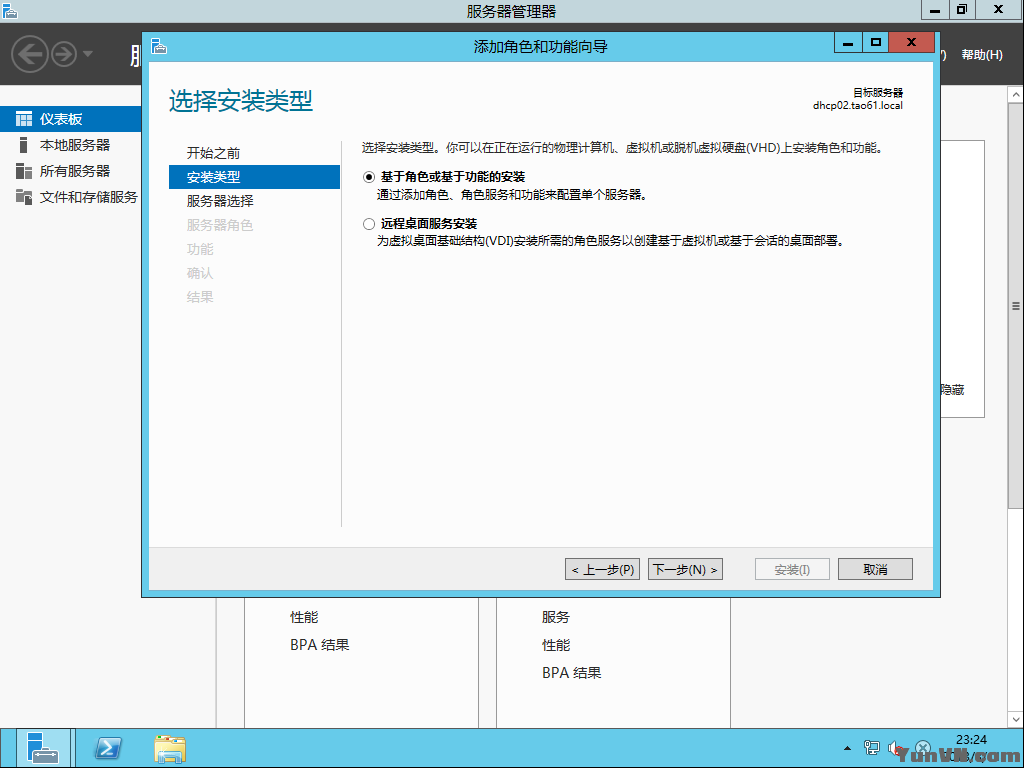The image size is (1024, 768).
Task: Select the 安装类型 wizard step
Action: [254, 177]
